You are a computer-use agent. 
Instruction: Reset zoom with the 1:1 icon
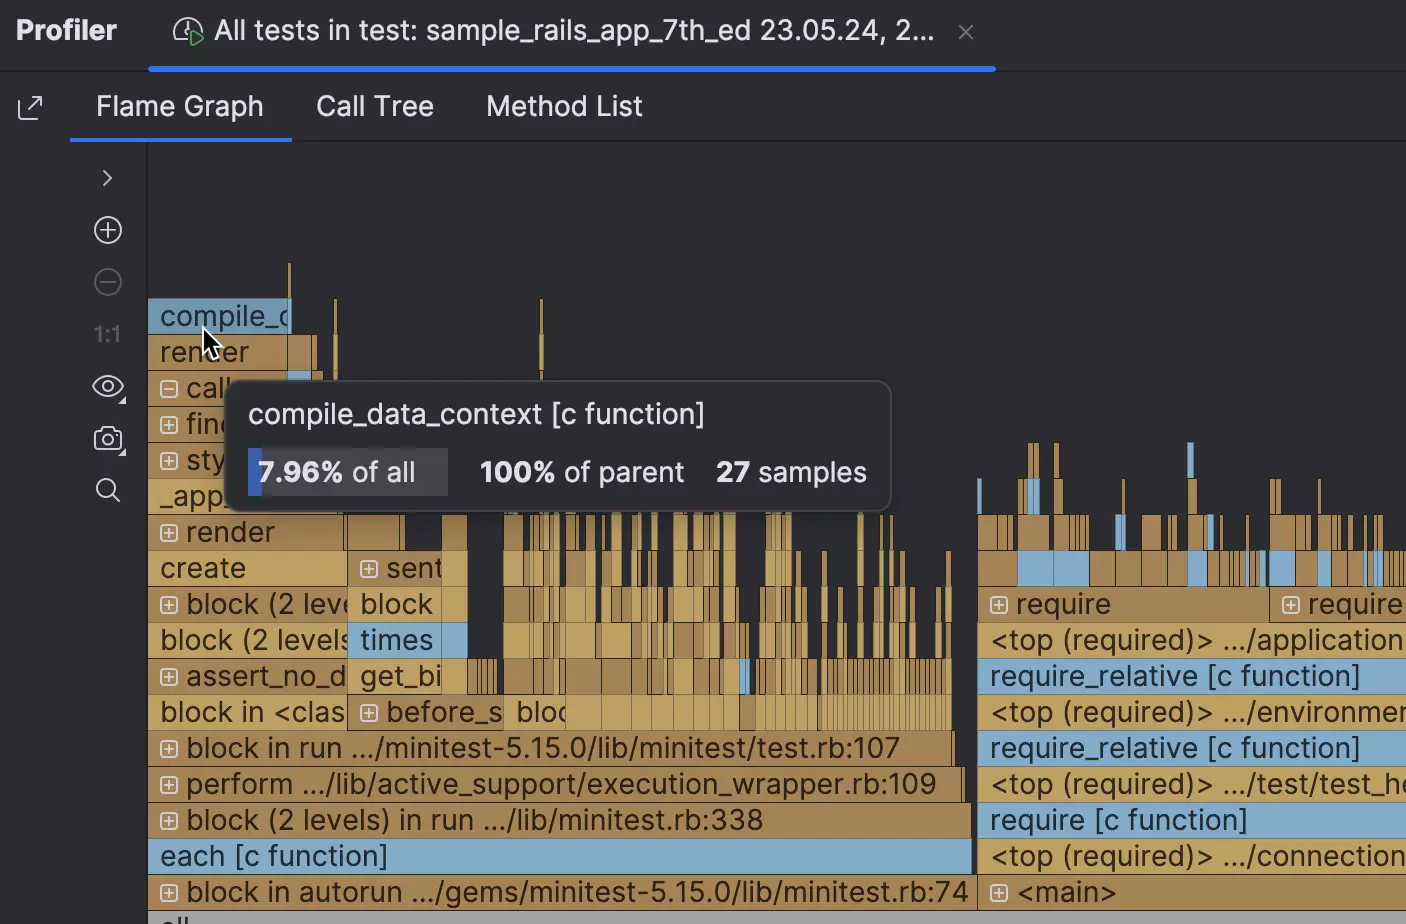108,334
